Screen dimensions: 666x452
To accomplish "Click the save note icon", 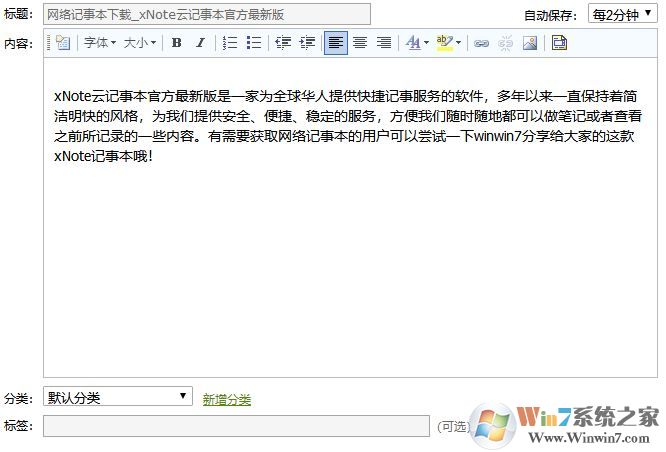I will click(x=559, y=42).
